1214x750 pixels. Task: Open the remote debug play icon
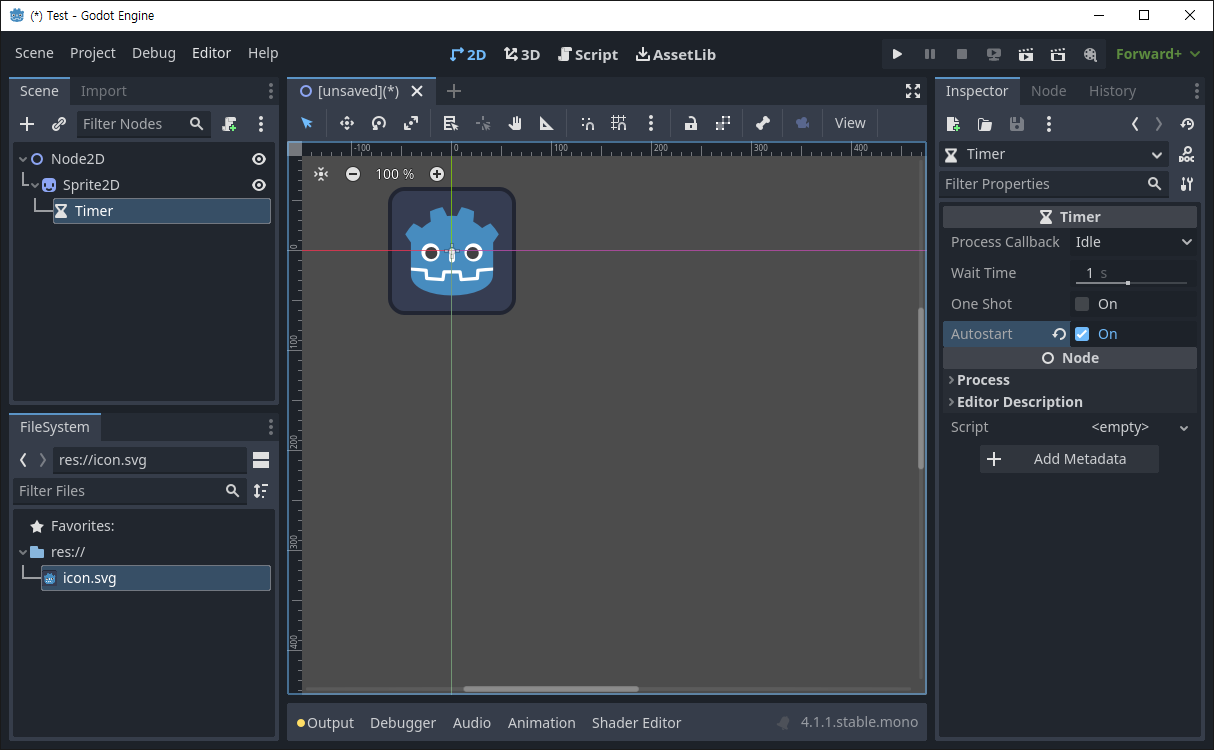(994, 54)
